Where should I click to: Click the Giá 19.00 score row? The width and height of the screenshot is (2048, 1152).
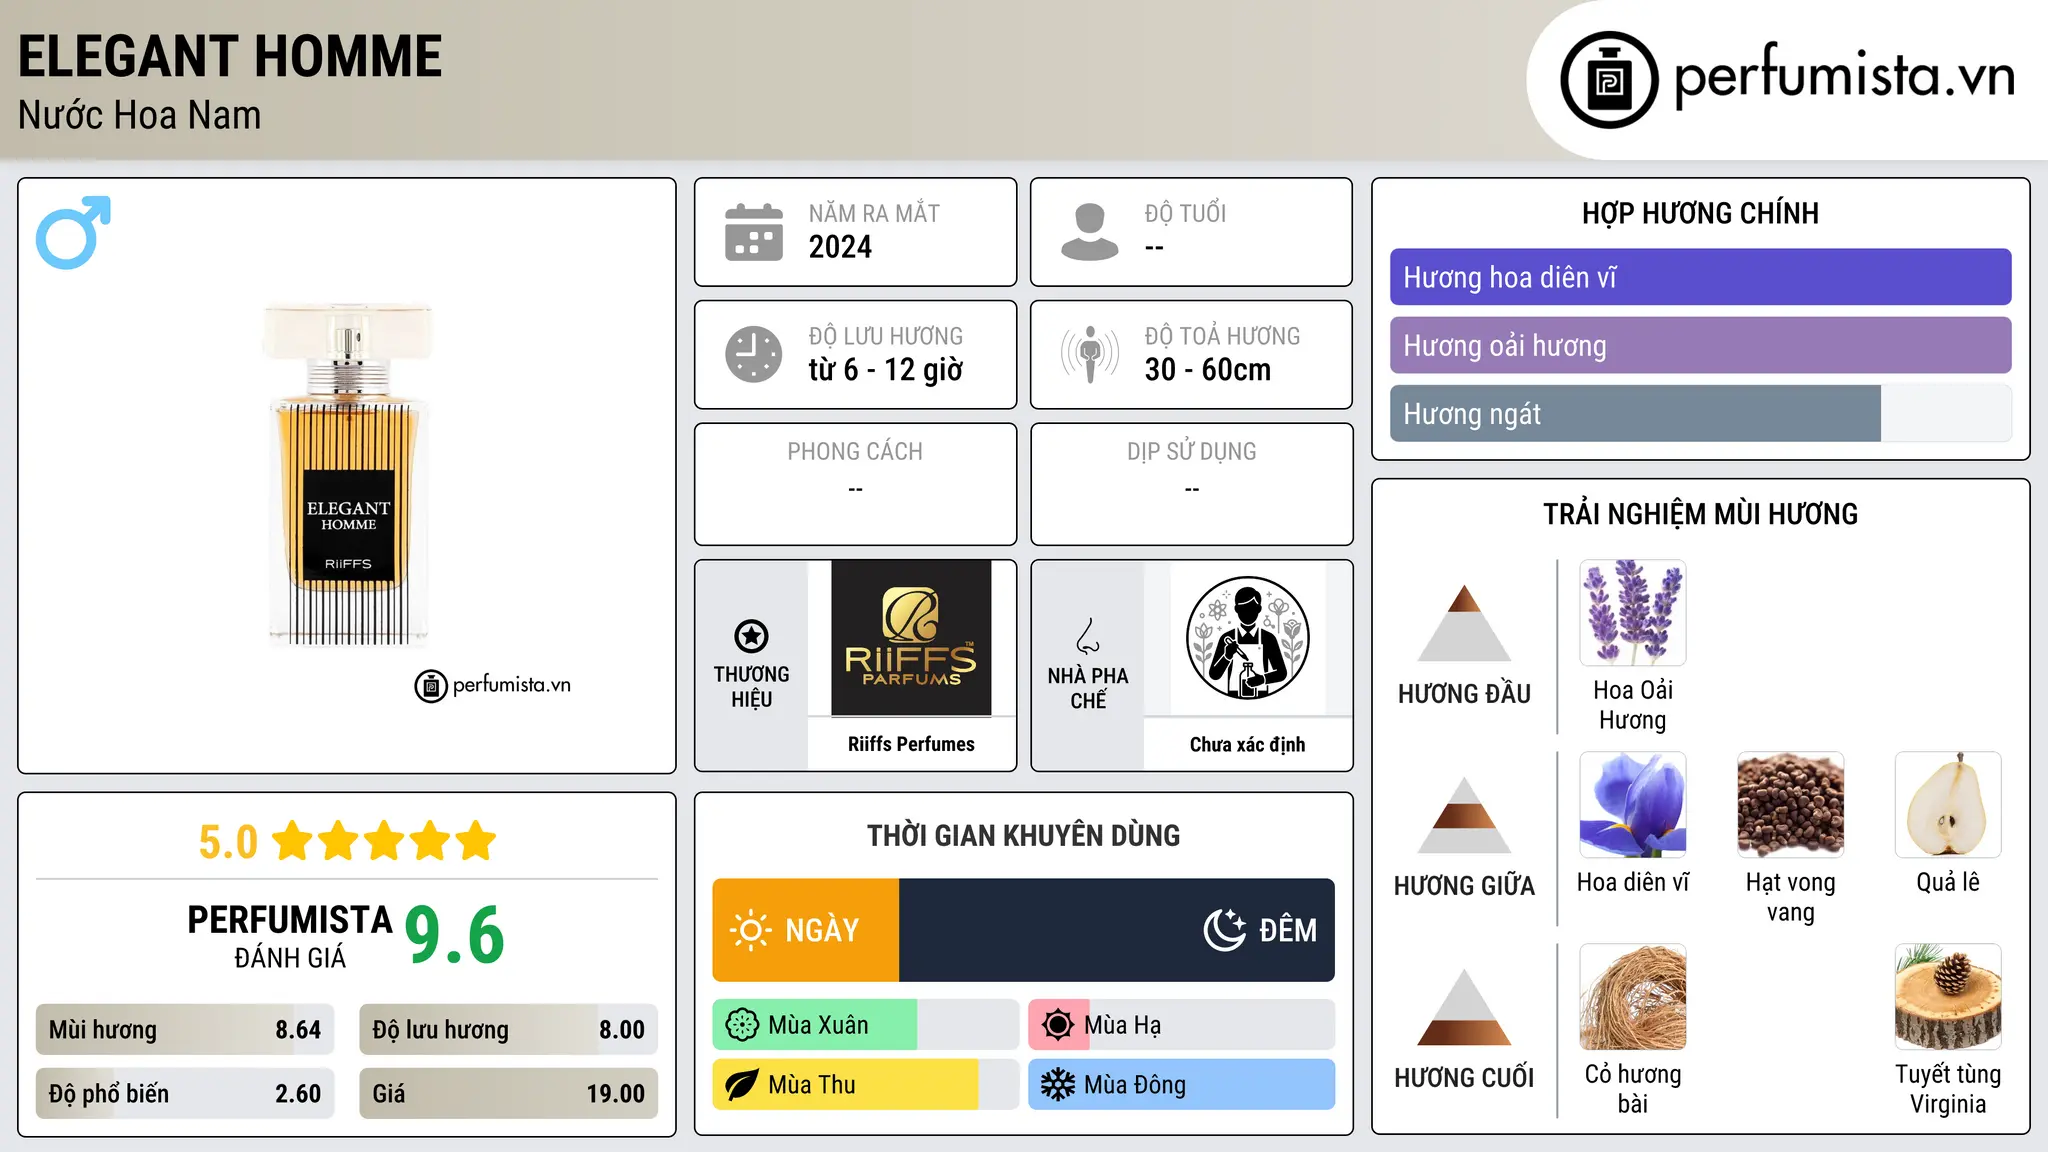click(509, 1093)
